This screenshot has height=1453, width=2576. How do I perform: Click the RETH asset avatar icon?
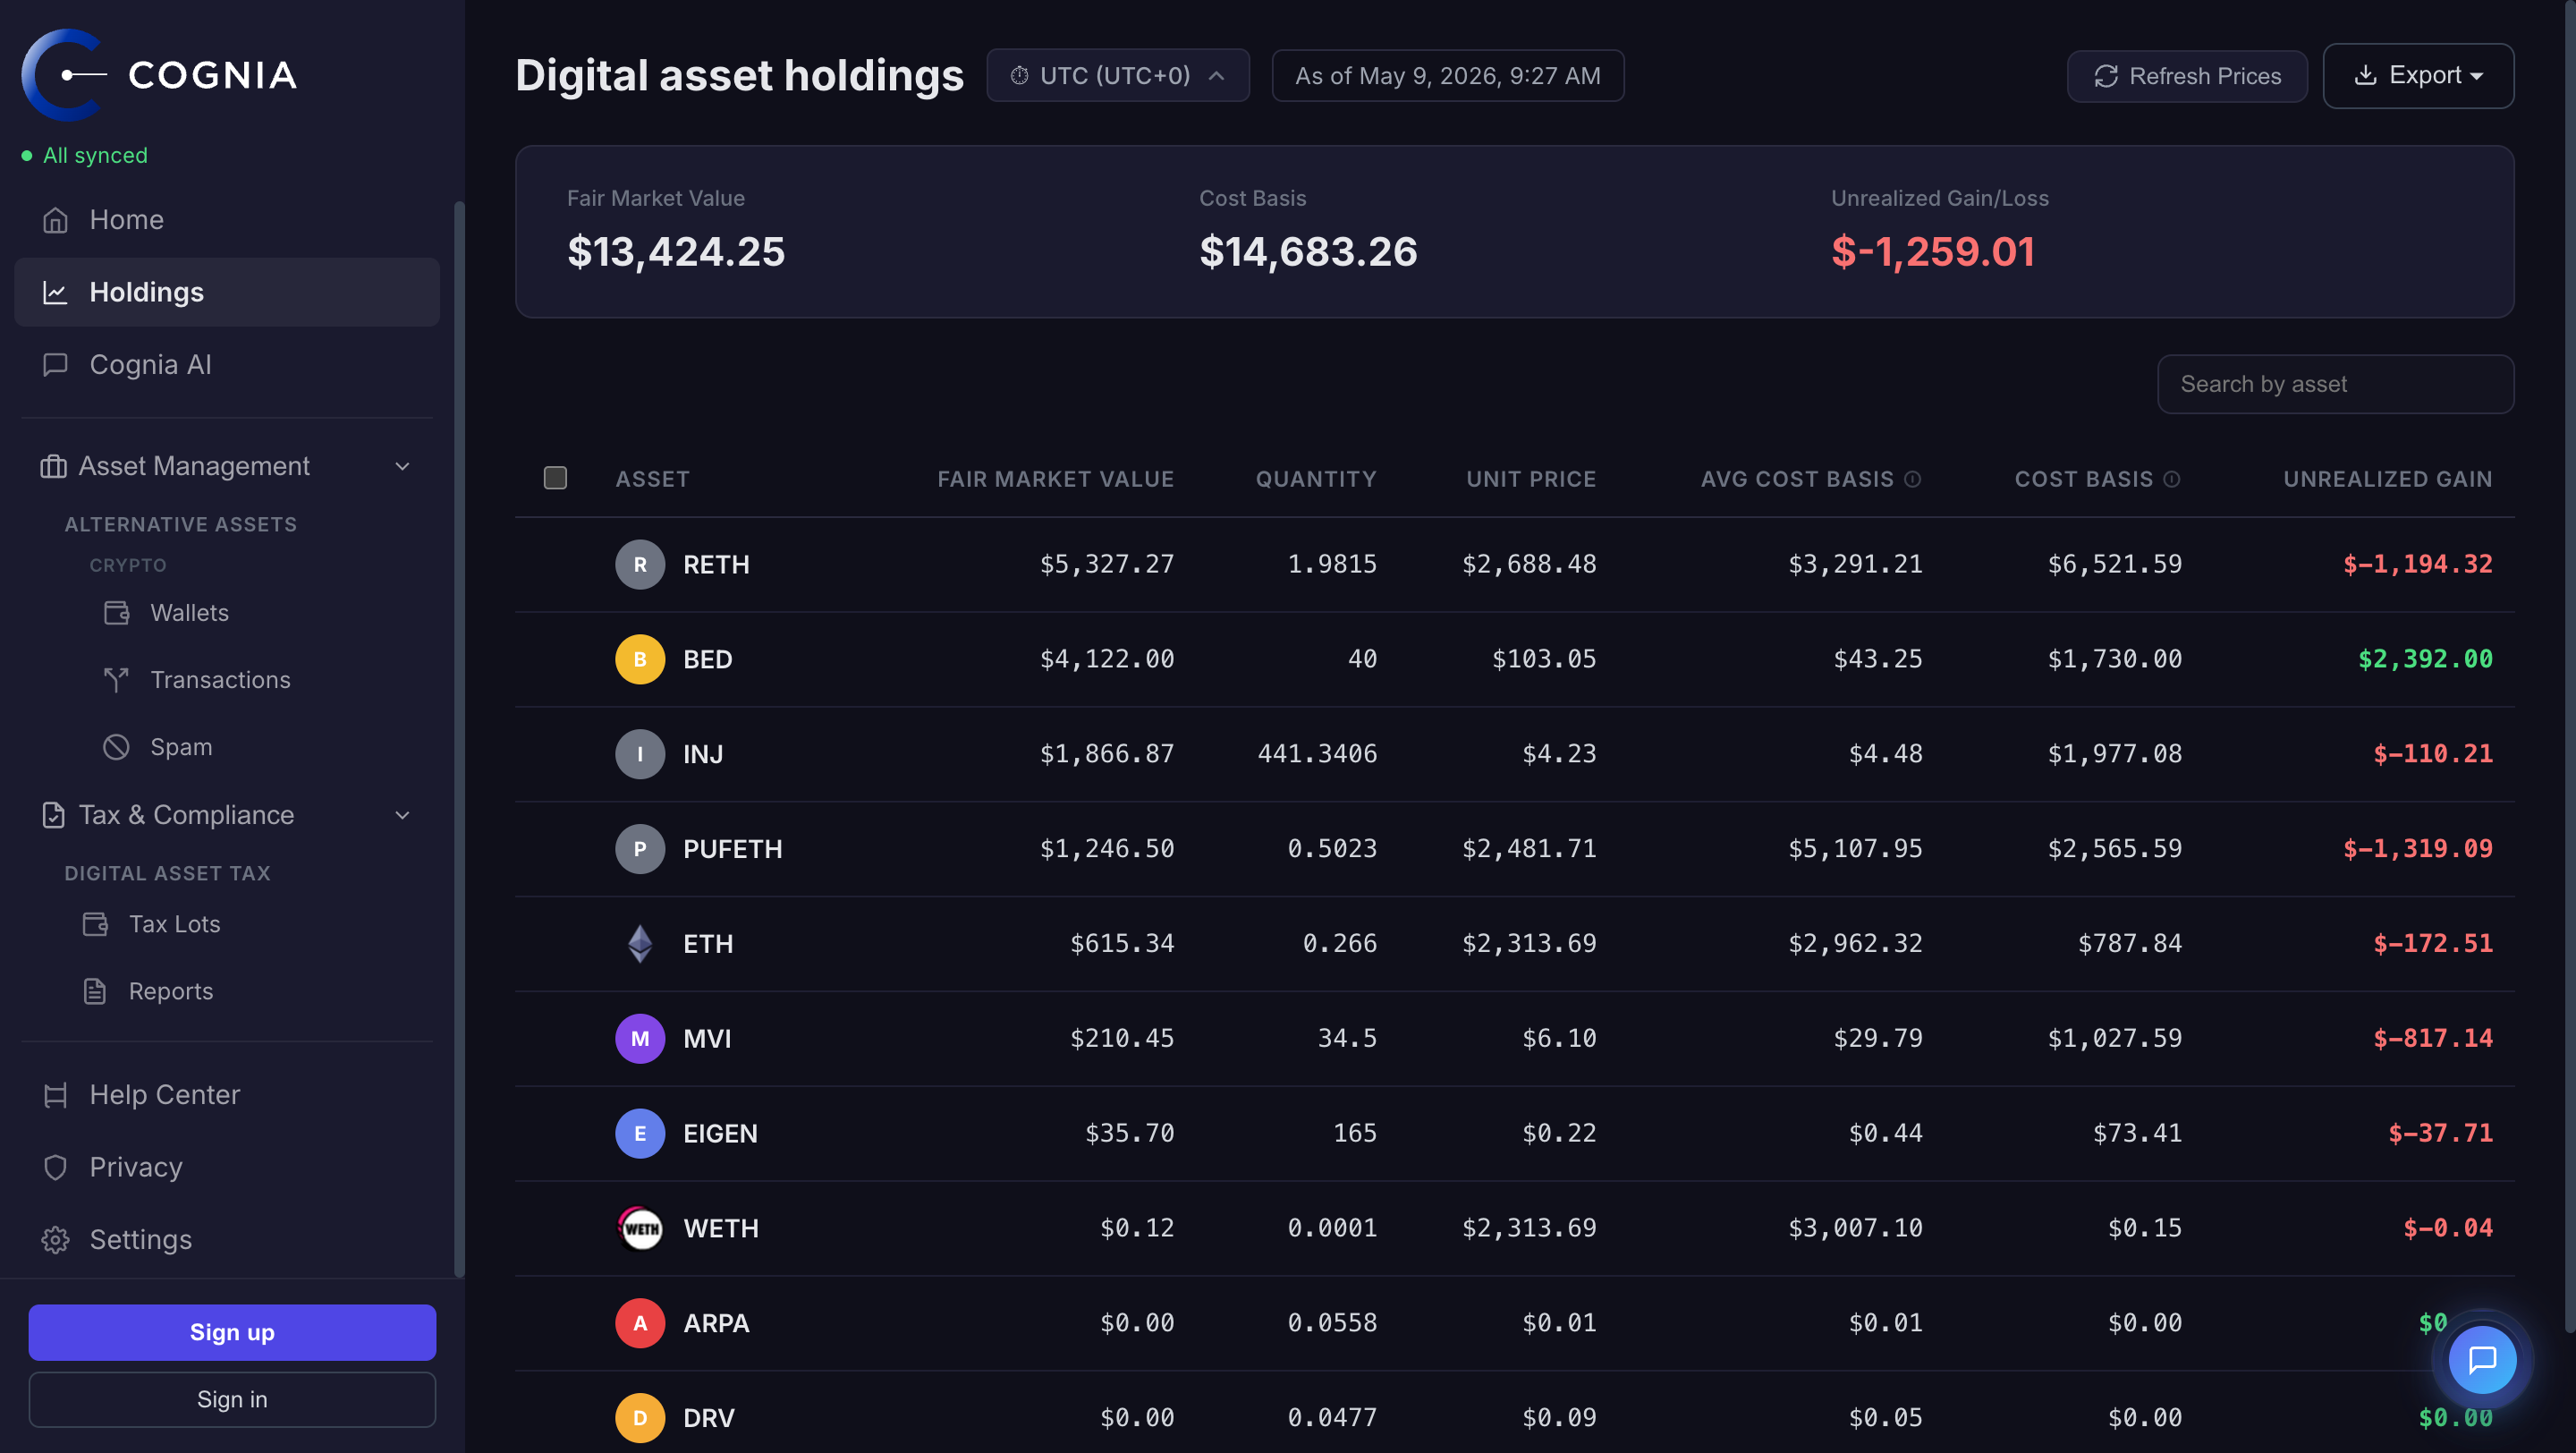coord(640,564)
